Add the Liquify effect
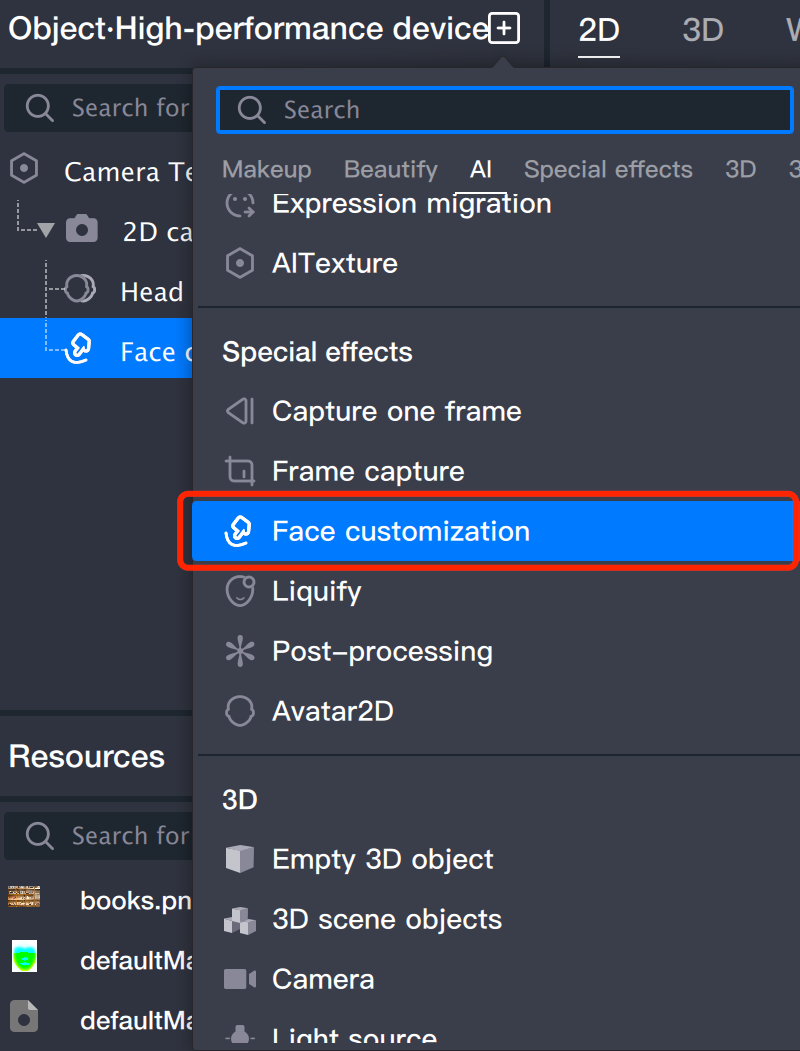This screenshot has width=800, height=1051. coord(316,591)
